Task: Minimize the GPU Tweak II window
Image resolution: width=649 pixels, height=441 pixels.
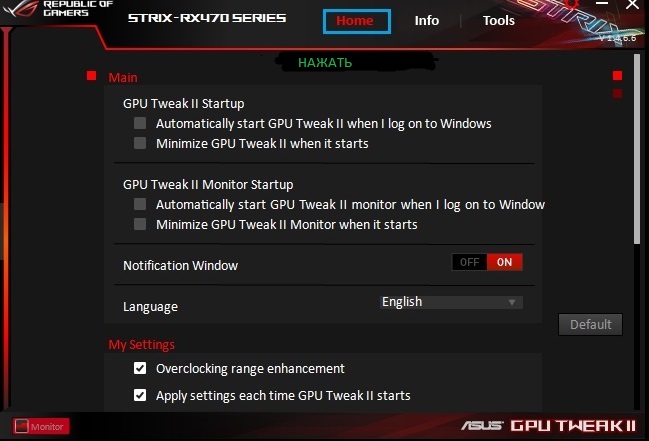Action: coord(602,3)
